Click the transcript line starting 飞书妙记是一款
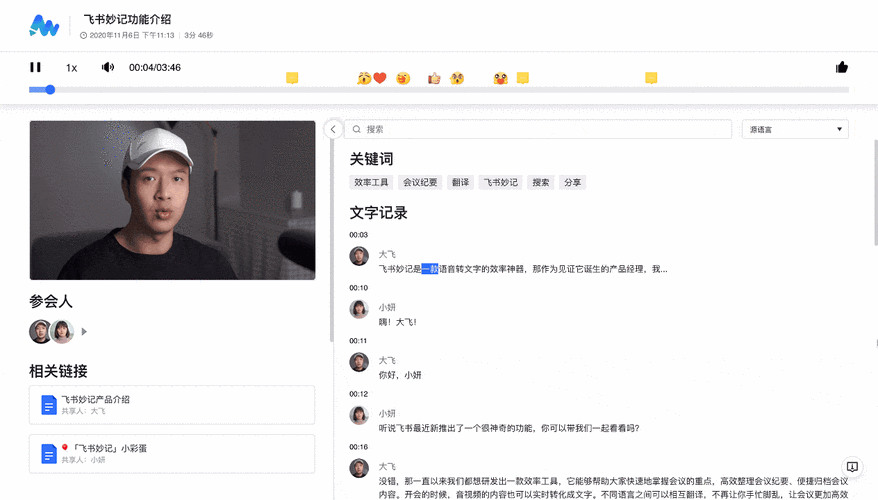This screenshot has height=500, width=878. tap(523, 269)
